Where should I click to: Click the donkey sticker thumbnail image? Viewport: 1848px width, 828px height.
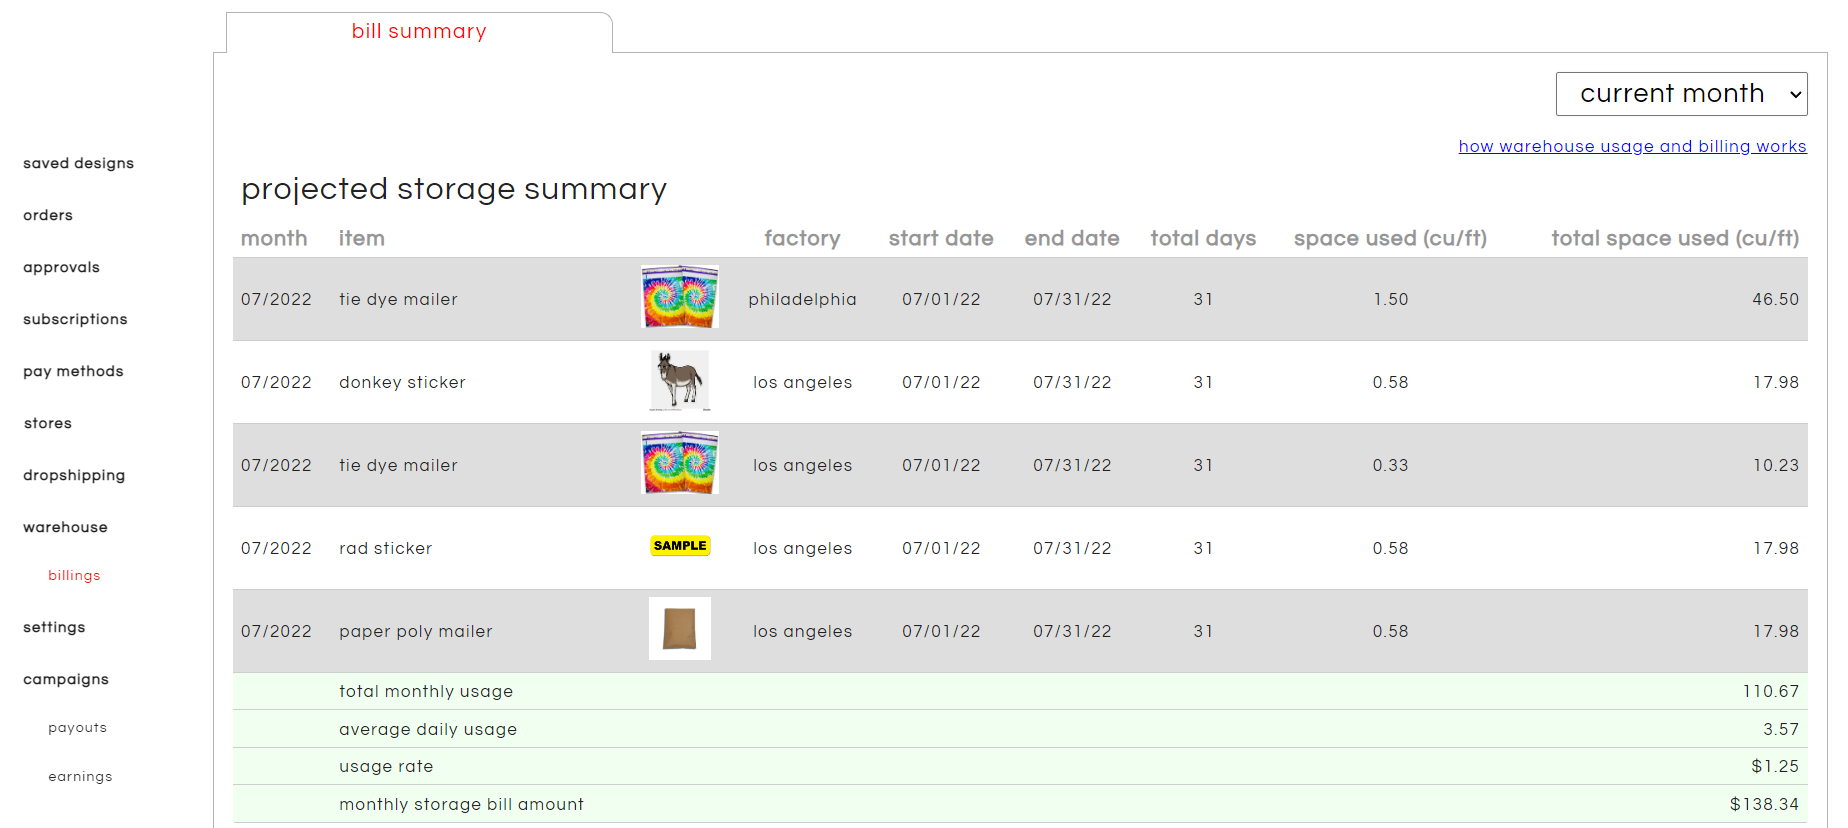tap(680, 380)
